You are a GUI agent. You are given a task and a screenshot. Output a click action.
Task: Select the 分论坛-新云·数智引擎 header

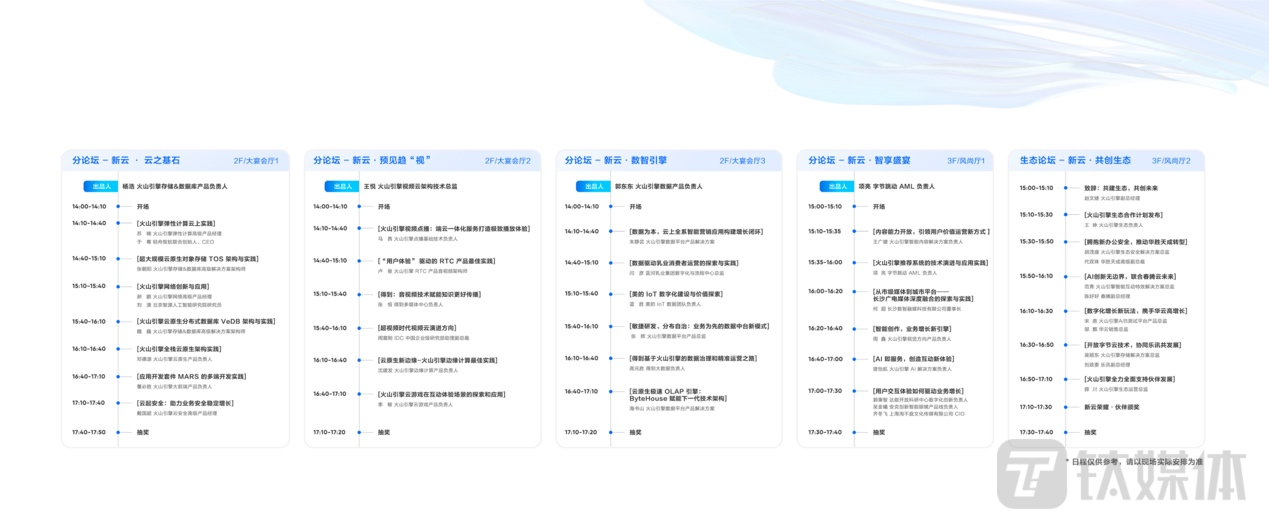pos(615,160)
